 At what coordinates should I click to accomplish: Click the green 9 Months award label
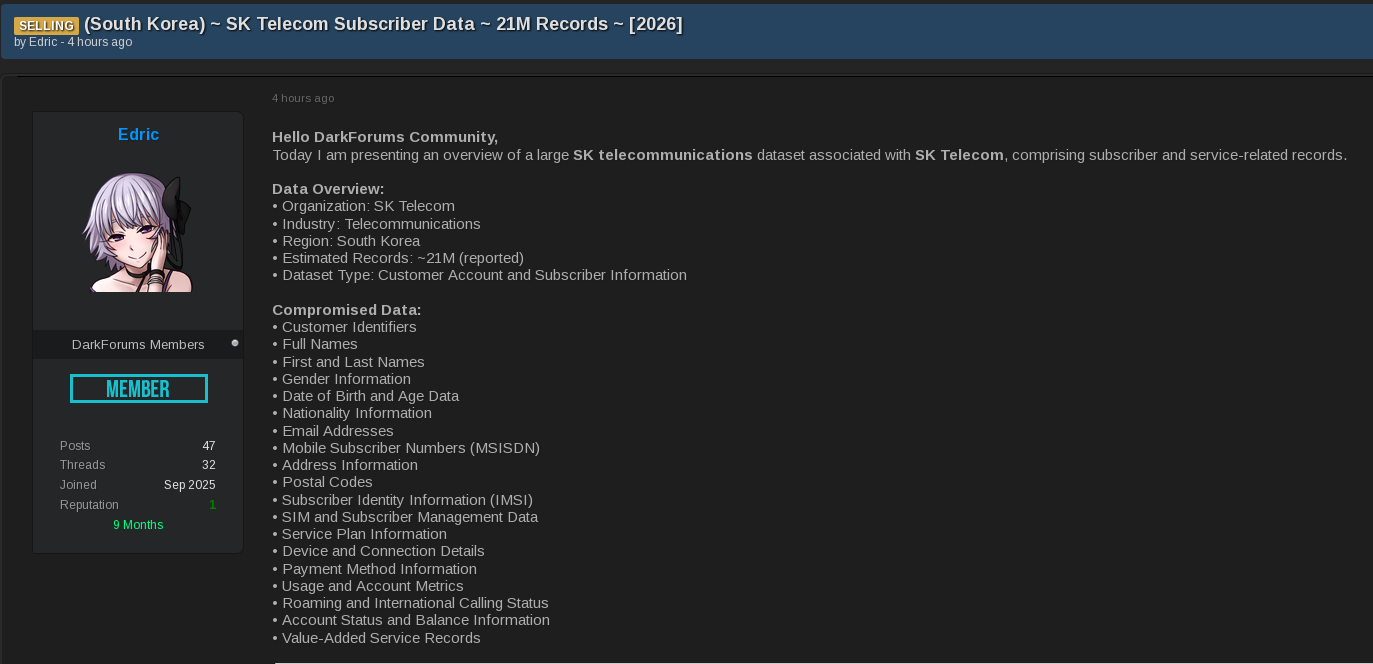[138, 525]
